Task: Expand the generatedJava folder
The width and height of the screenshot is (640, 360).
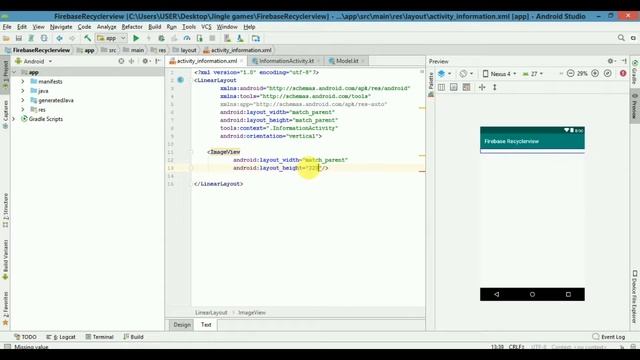Action: coord(23,100)
